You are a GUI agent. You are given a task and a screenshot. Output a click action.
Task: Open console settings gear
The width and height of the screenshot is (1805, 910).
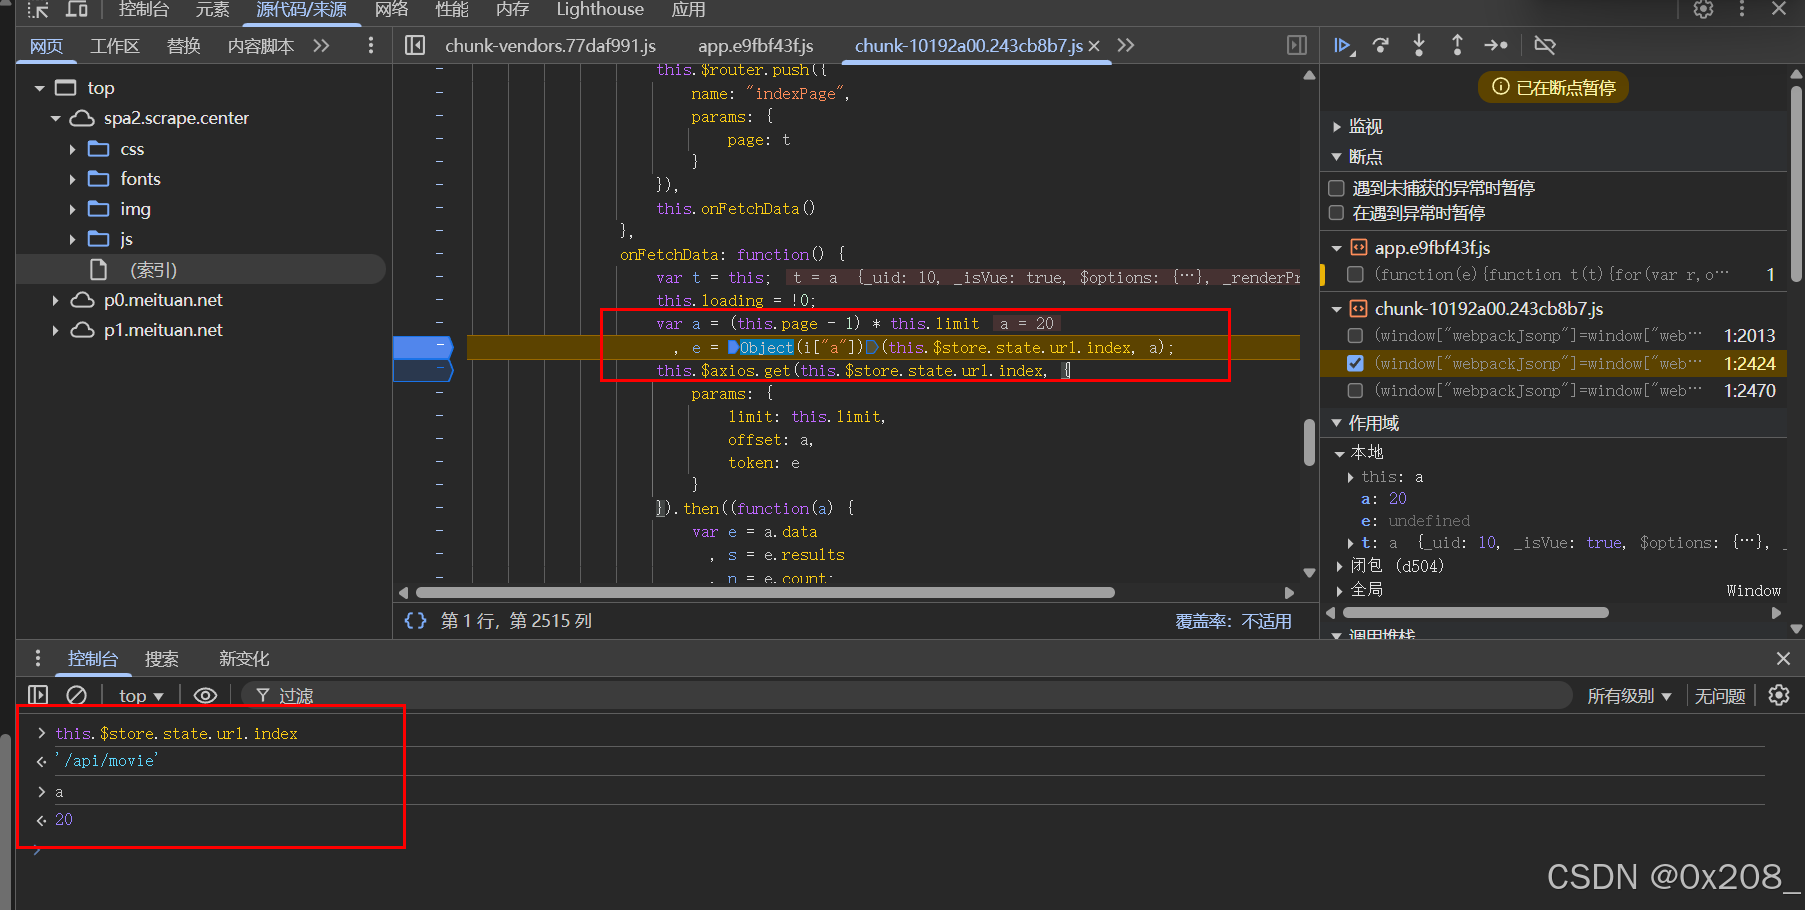click(1779, 695)
